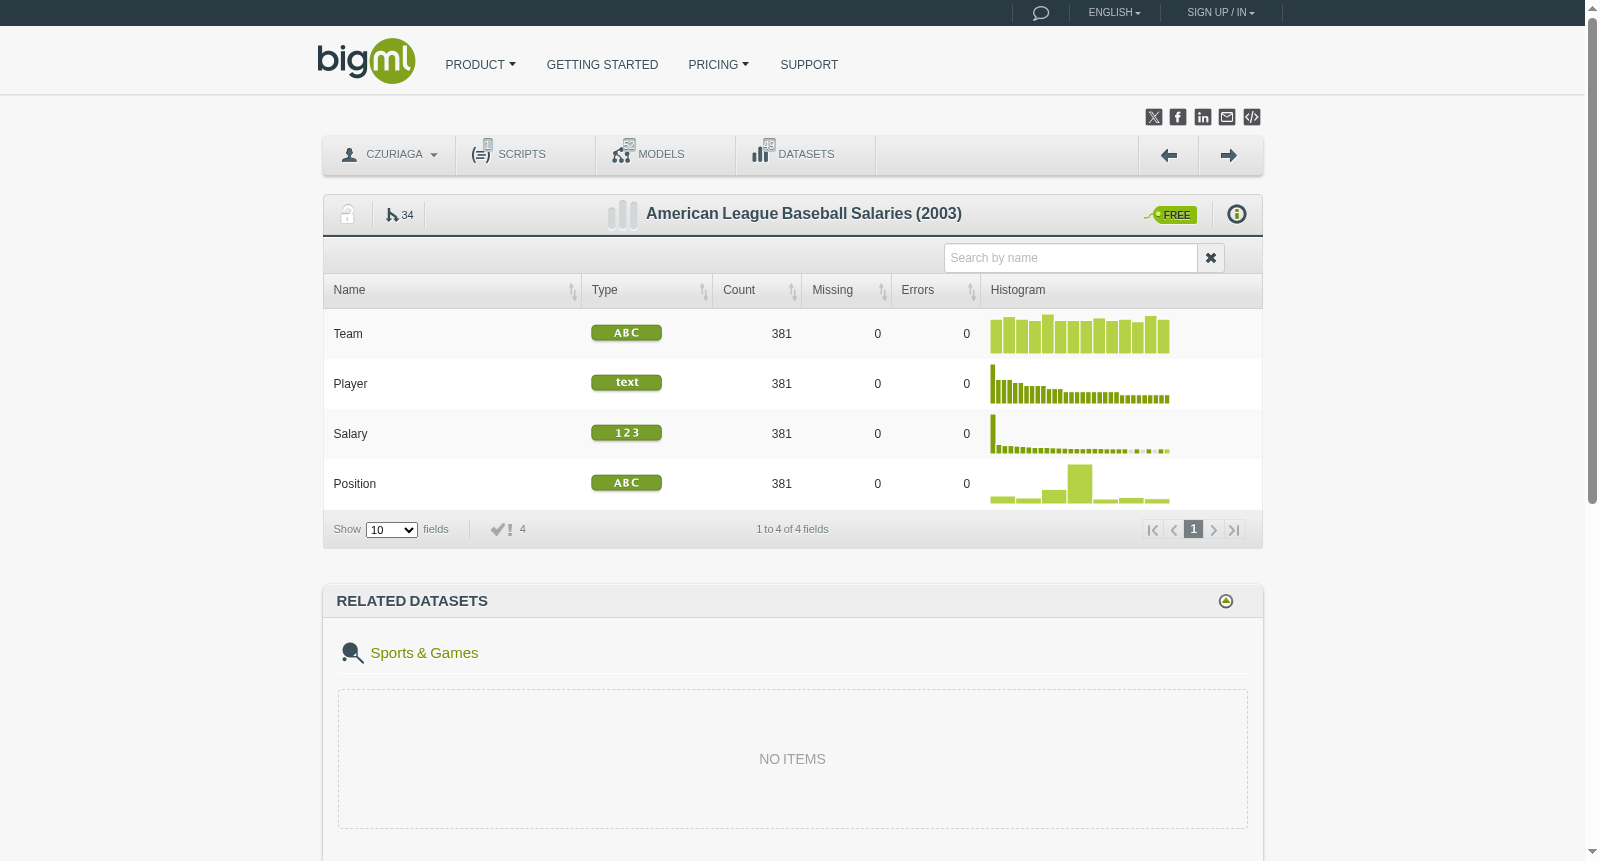1600x861 pixels.
Task: Clear the search by name field
Action: (x=1211, y=258)
